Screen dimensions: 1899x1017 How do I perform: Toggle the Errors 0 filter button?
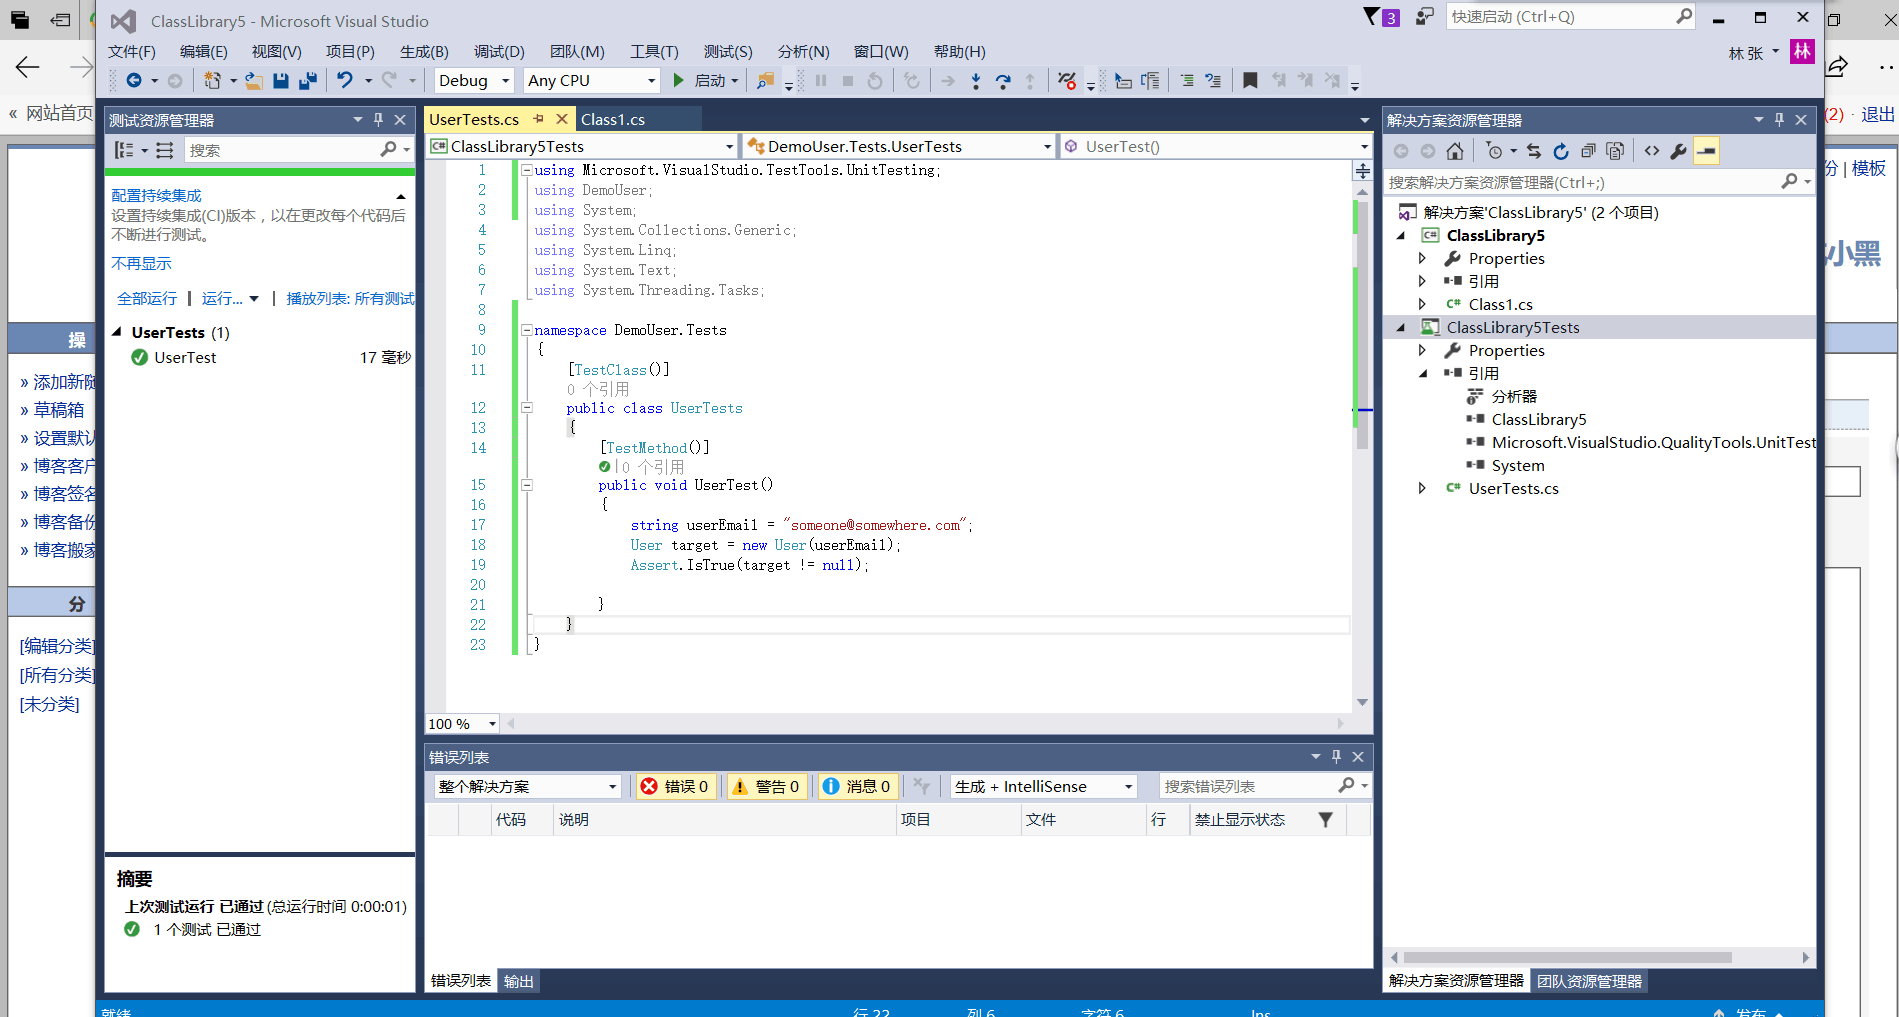(x=675, y=787)
